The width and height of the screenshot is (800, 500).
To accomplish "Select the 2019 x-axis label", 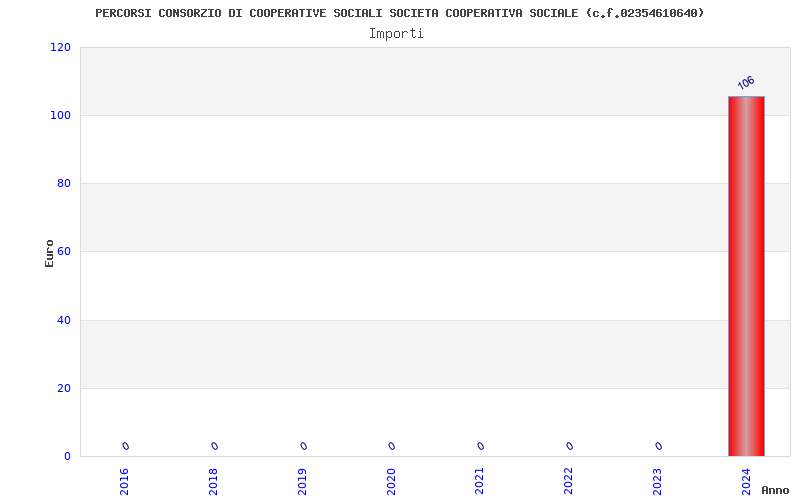I will pyautogui.click(x=302, y=482).
